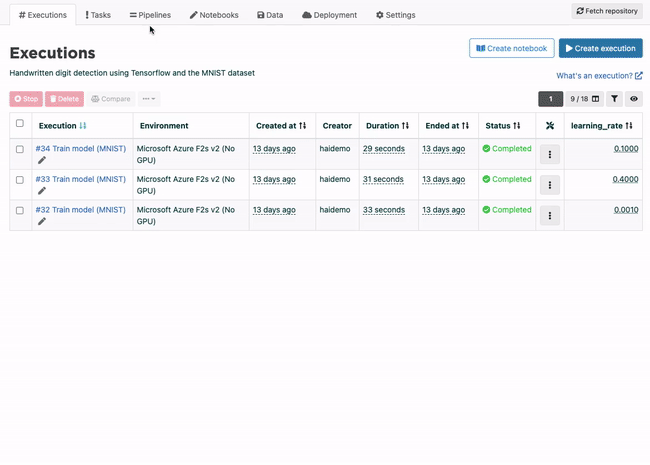
Task: Open the three-dot menu for execution #33
Action: pos(550,185)
